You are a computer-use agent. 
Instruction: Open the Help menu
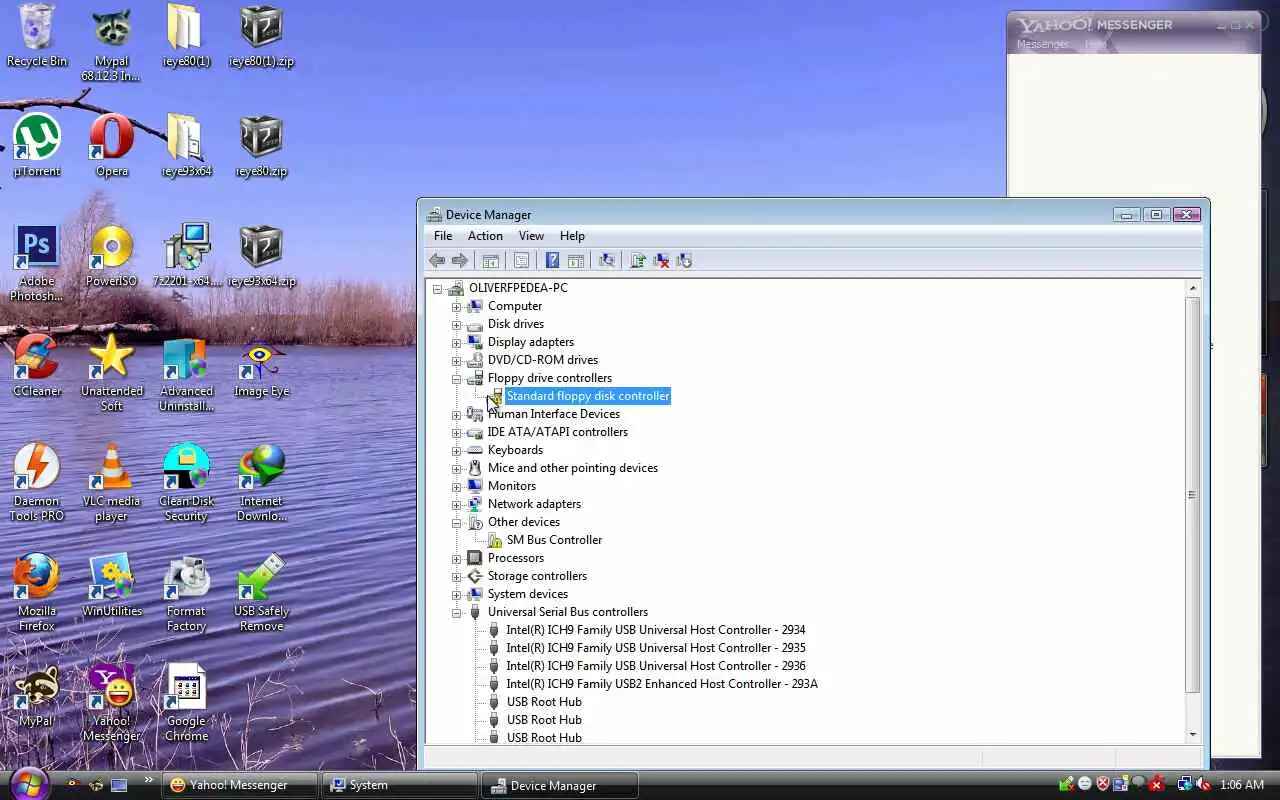point(572,236)
